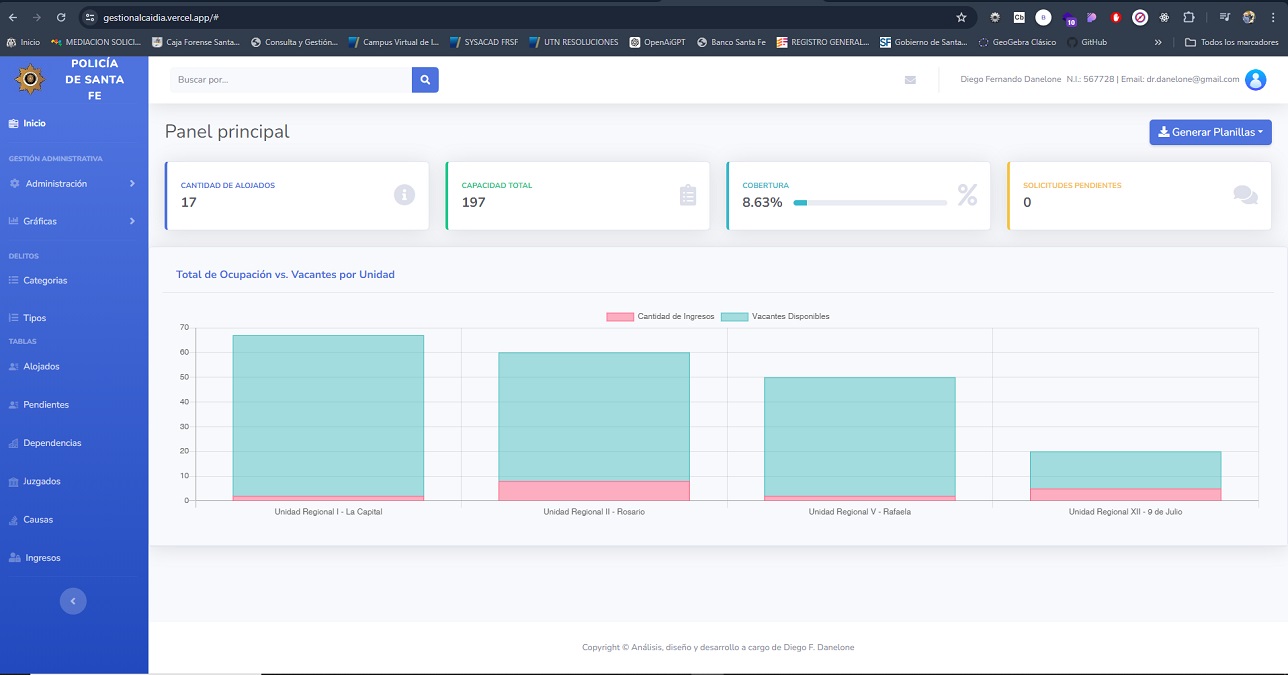Image resolution: width=1288 pixels, height=675 pixels.
Task: Click the percent icon on Cobertura card
Action: pyautogui.click(x=967, y=195)
